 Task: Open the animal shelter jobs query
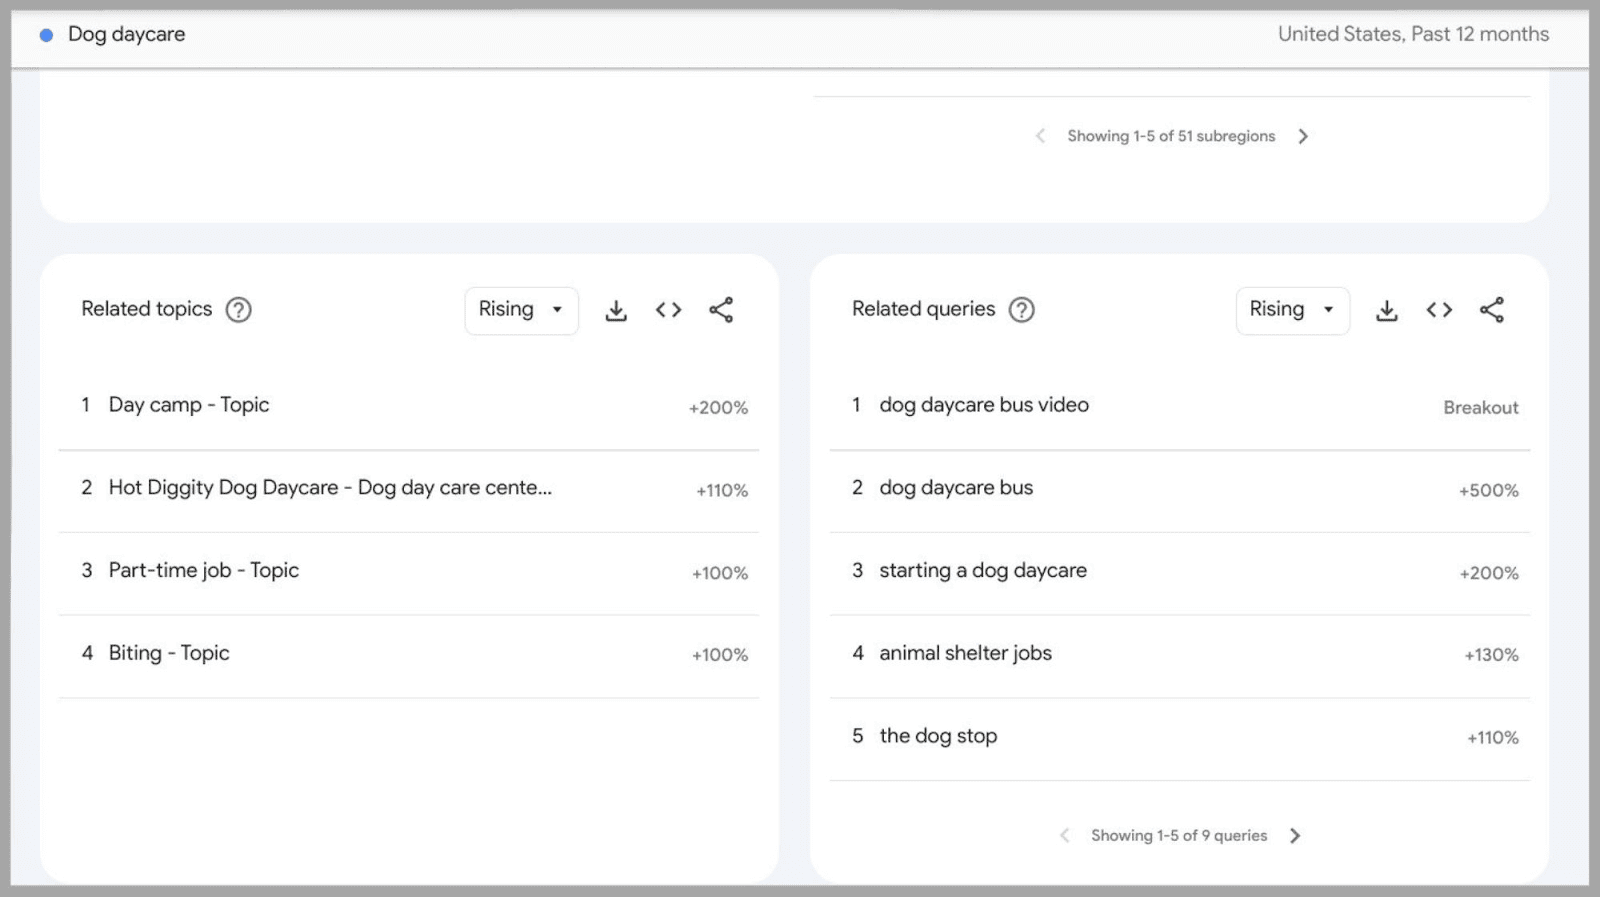[965, 654]
